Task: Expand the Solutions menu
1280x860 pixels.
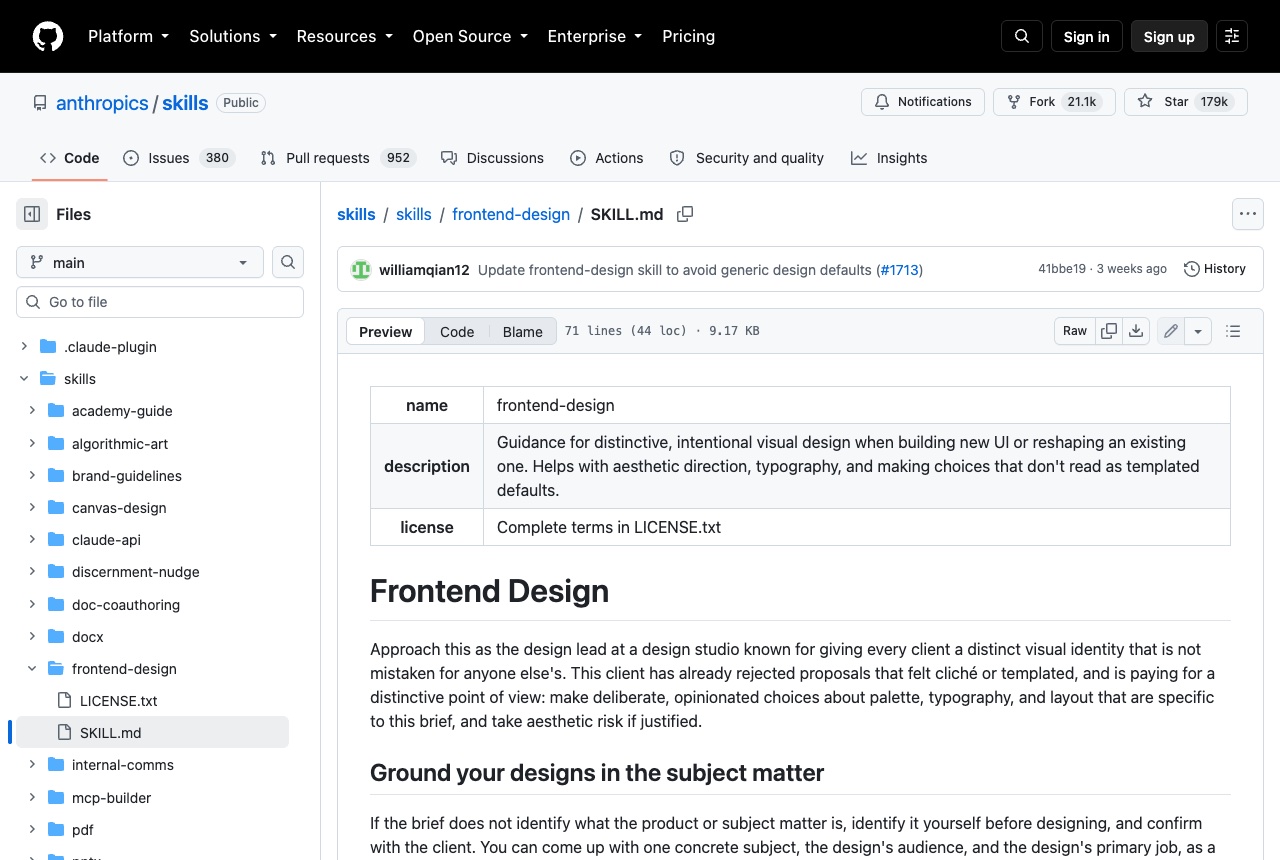Action: 233,36
